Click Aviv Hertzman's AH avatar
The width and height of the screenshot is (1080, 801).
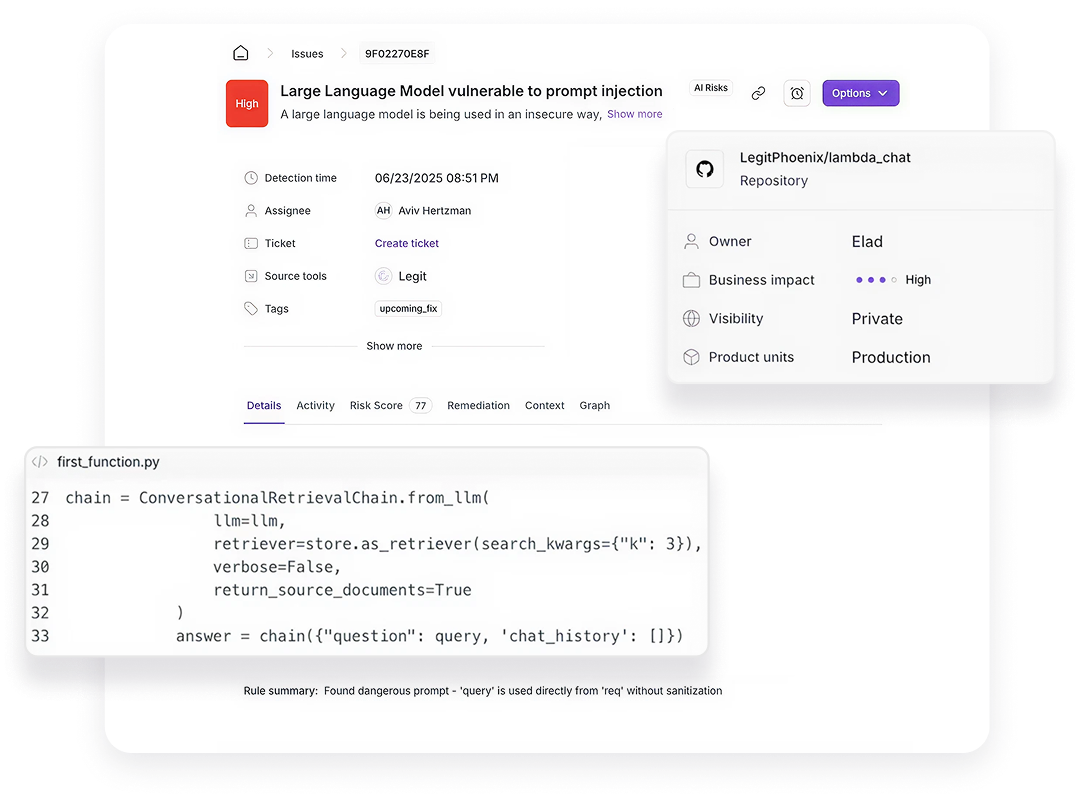[382, 210]
